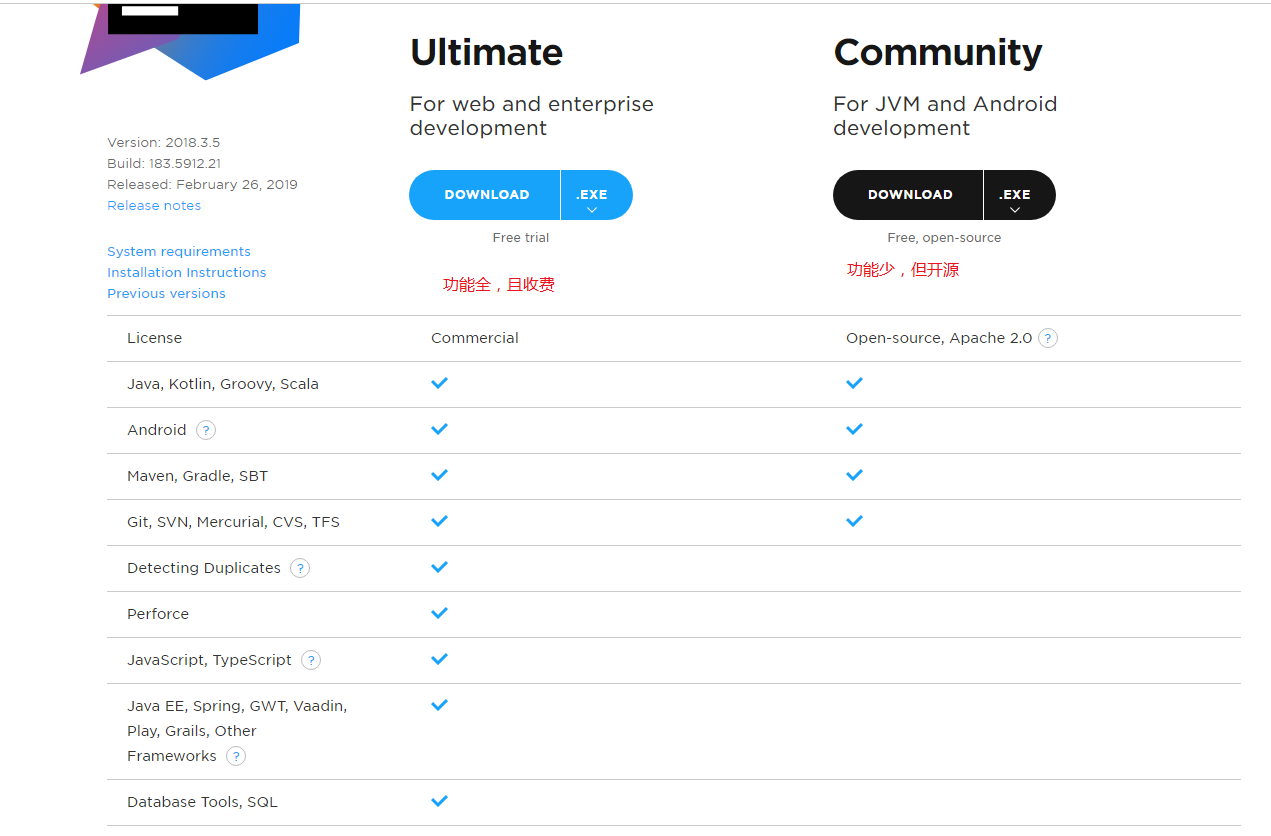This screenshot has height=836, width=1271.
Task: Open the Release notes link
Action: point(154,205)
